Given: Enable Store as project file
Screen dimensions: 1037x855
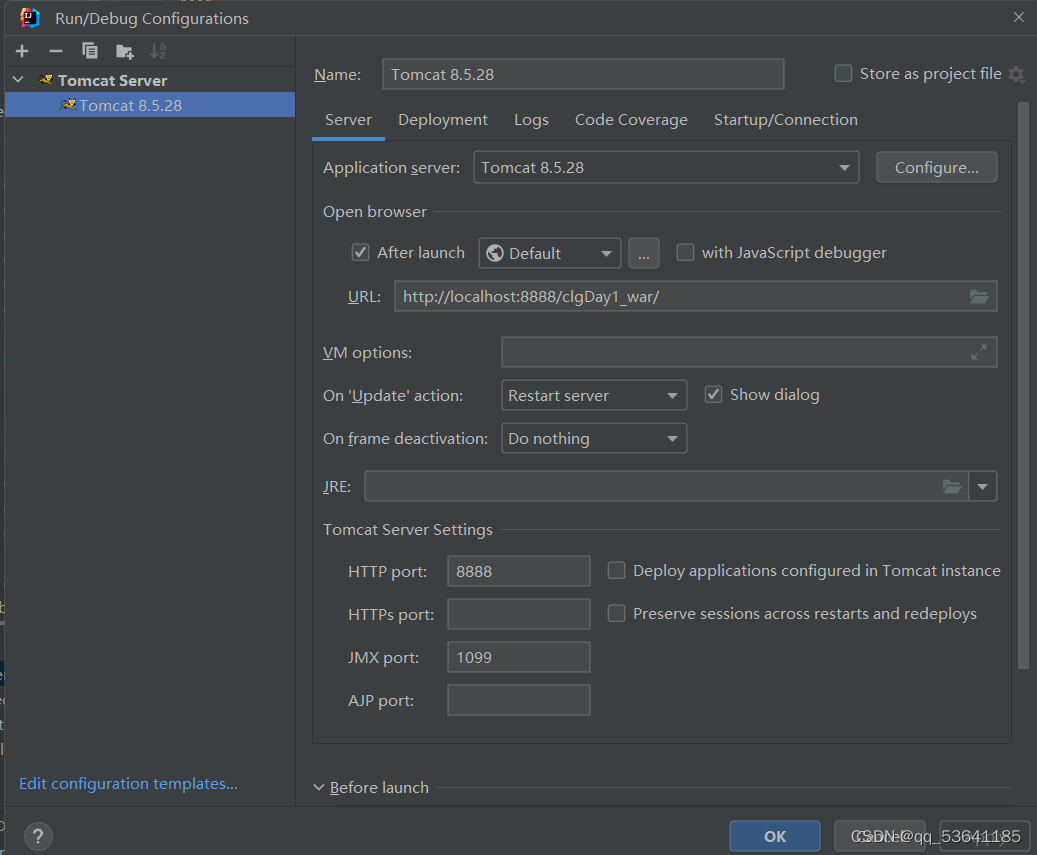Looking at the screenshot, I should pos(843,73).
